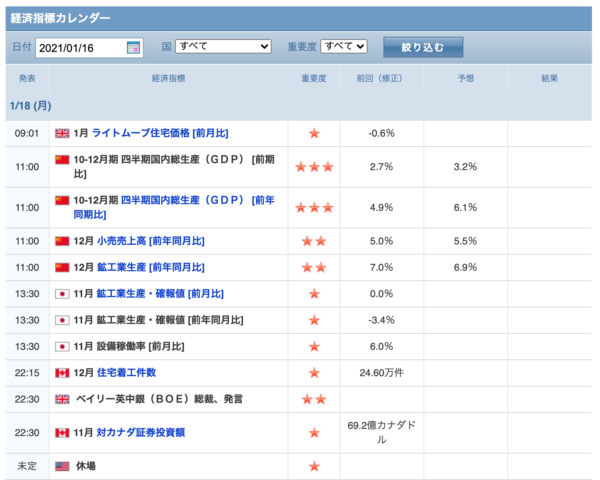600x480 pixels.
Task: Click the 22:15 time cell
Action: point(27,372)
